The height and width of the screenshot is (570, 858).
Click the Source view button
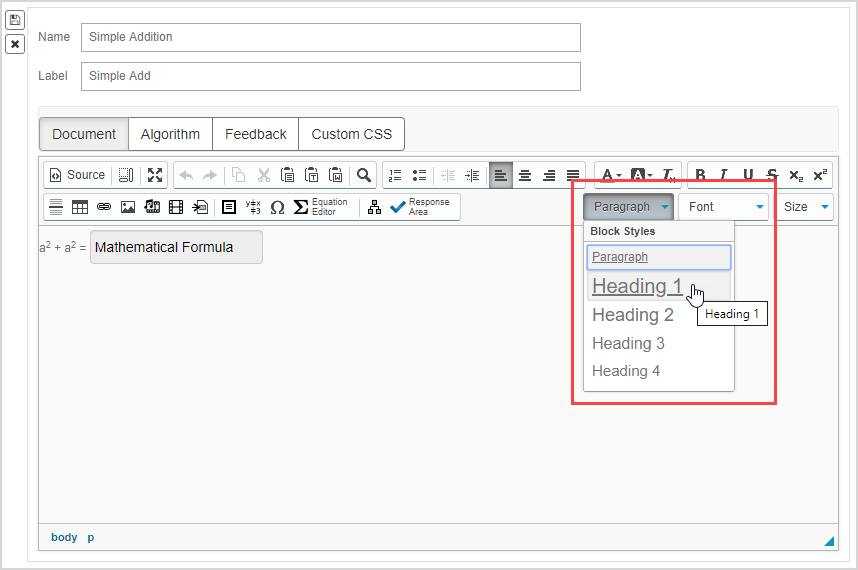[x=77, y=175]
